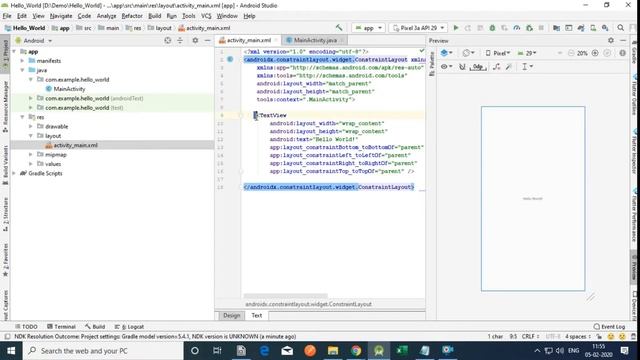
Task: Hide the Preview panel
Action: click(623, 40)
